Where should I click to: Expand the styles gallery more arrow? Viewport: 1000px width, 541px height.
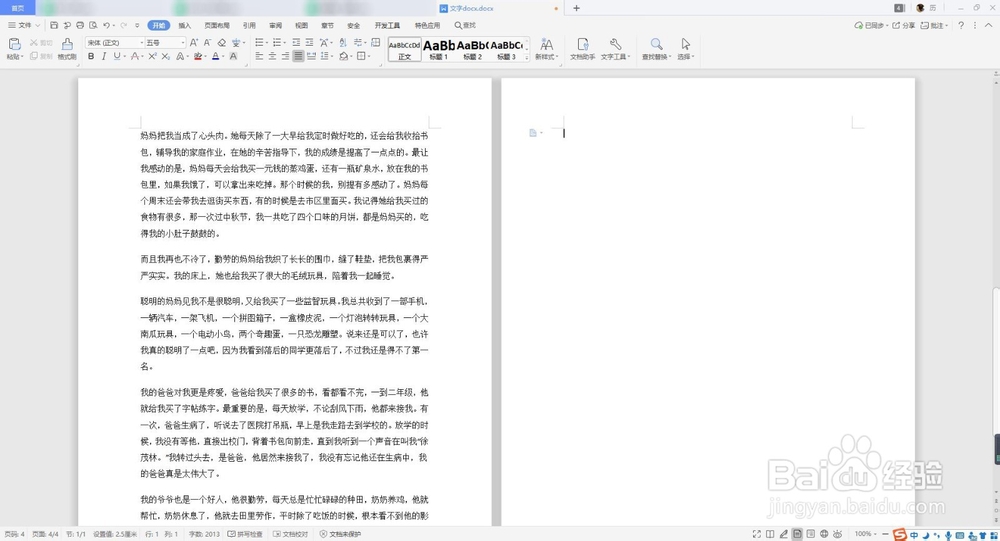click(526, 57)
